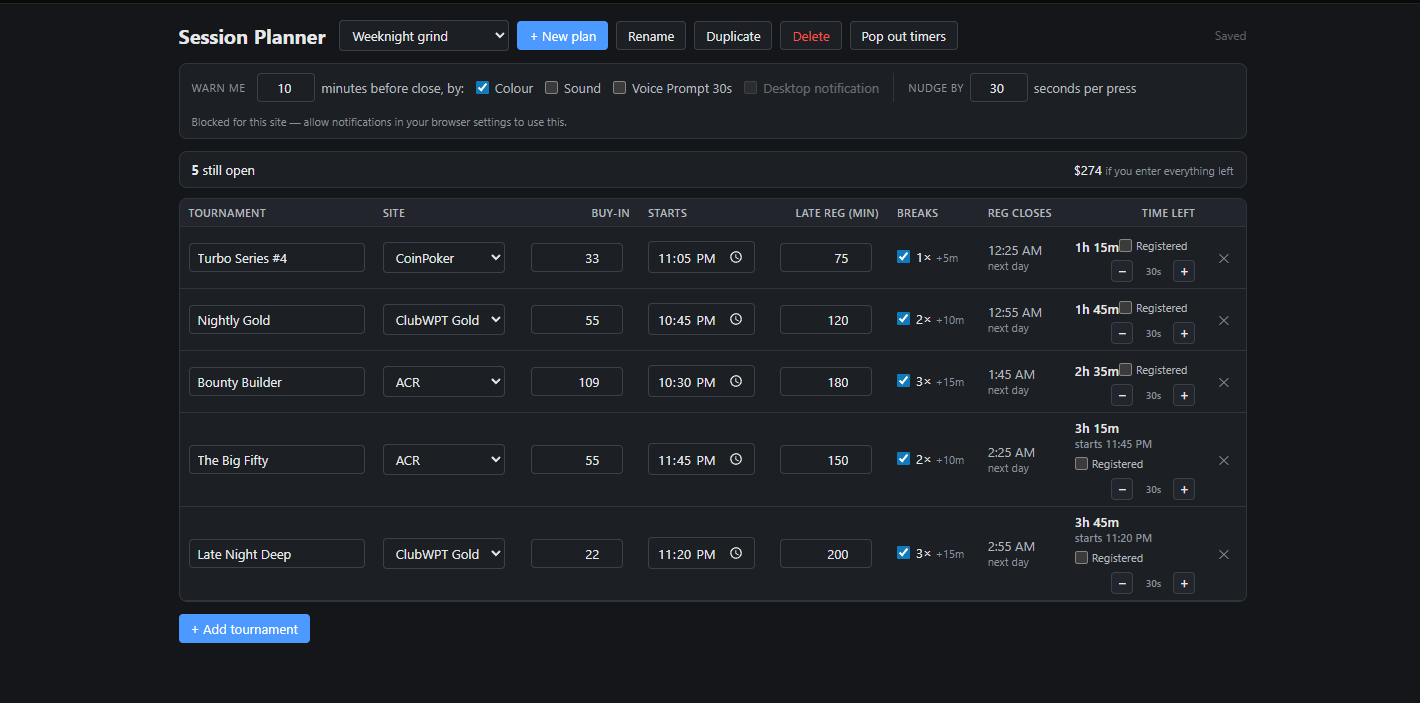Nudge Turbo Series #4 timer minus
Viewport: 1420px width, 703px height.
click(1122, 271)
